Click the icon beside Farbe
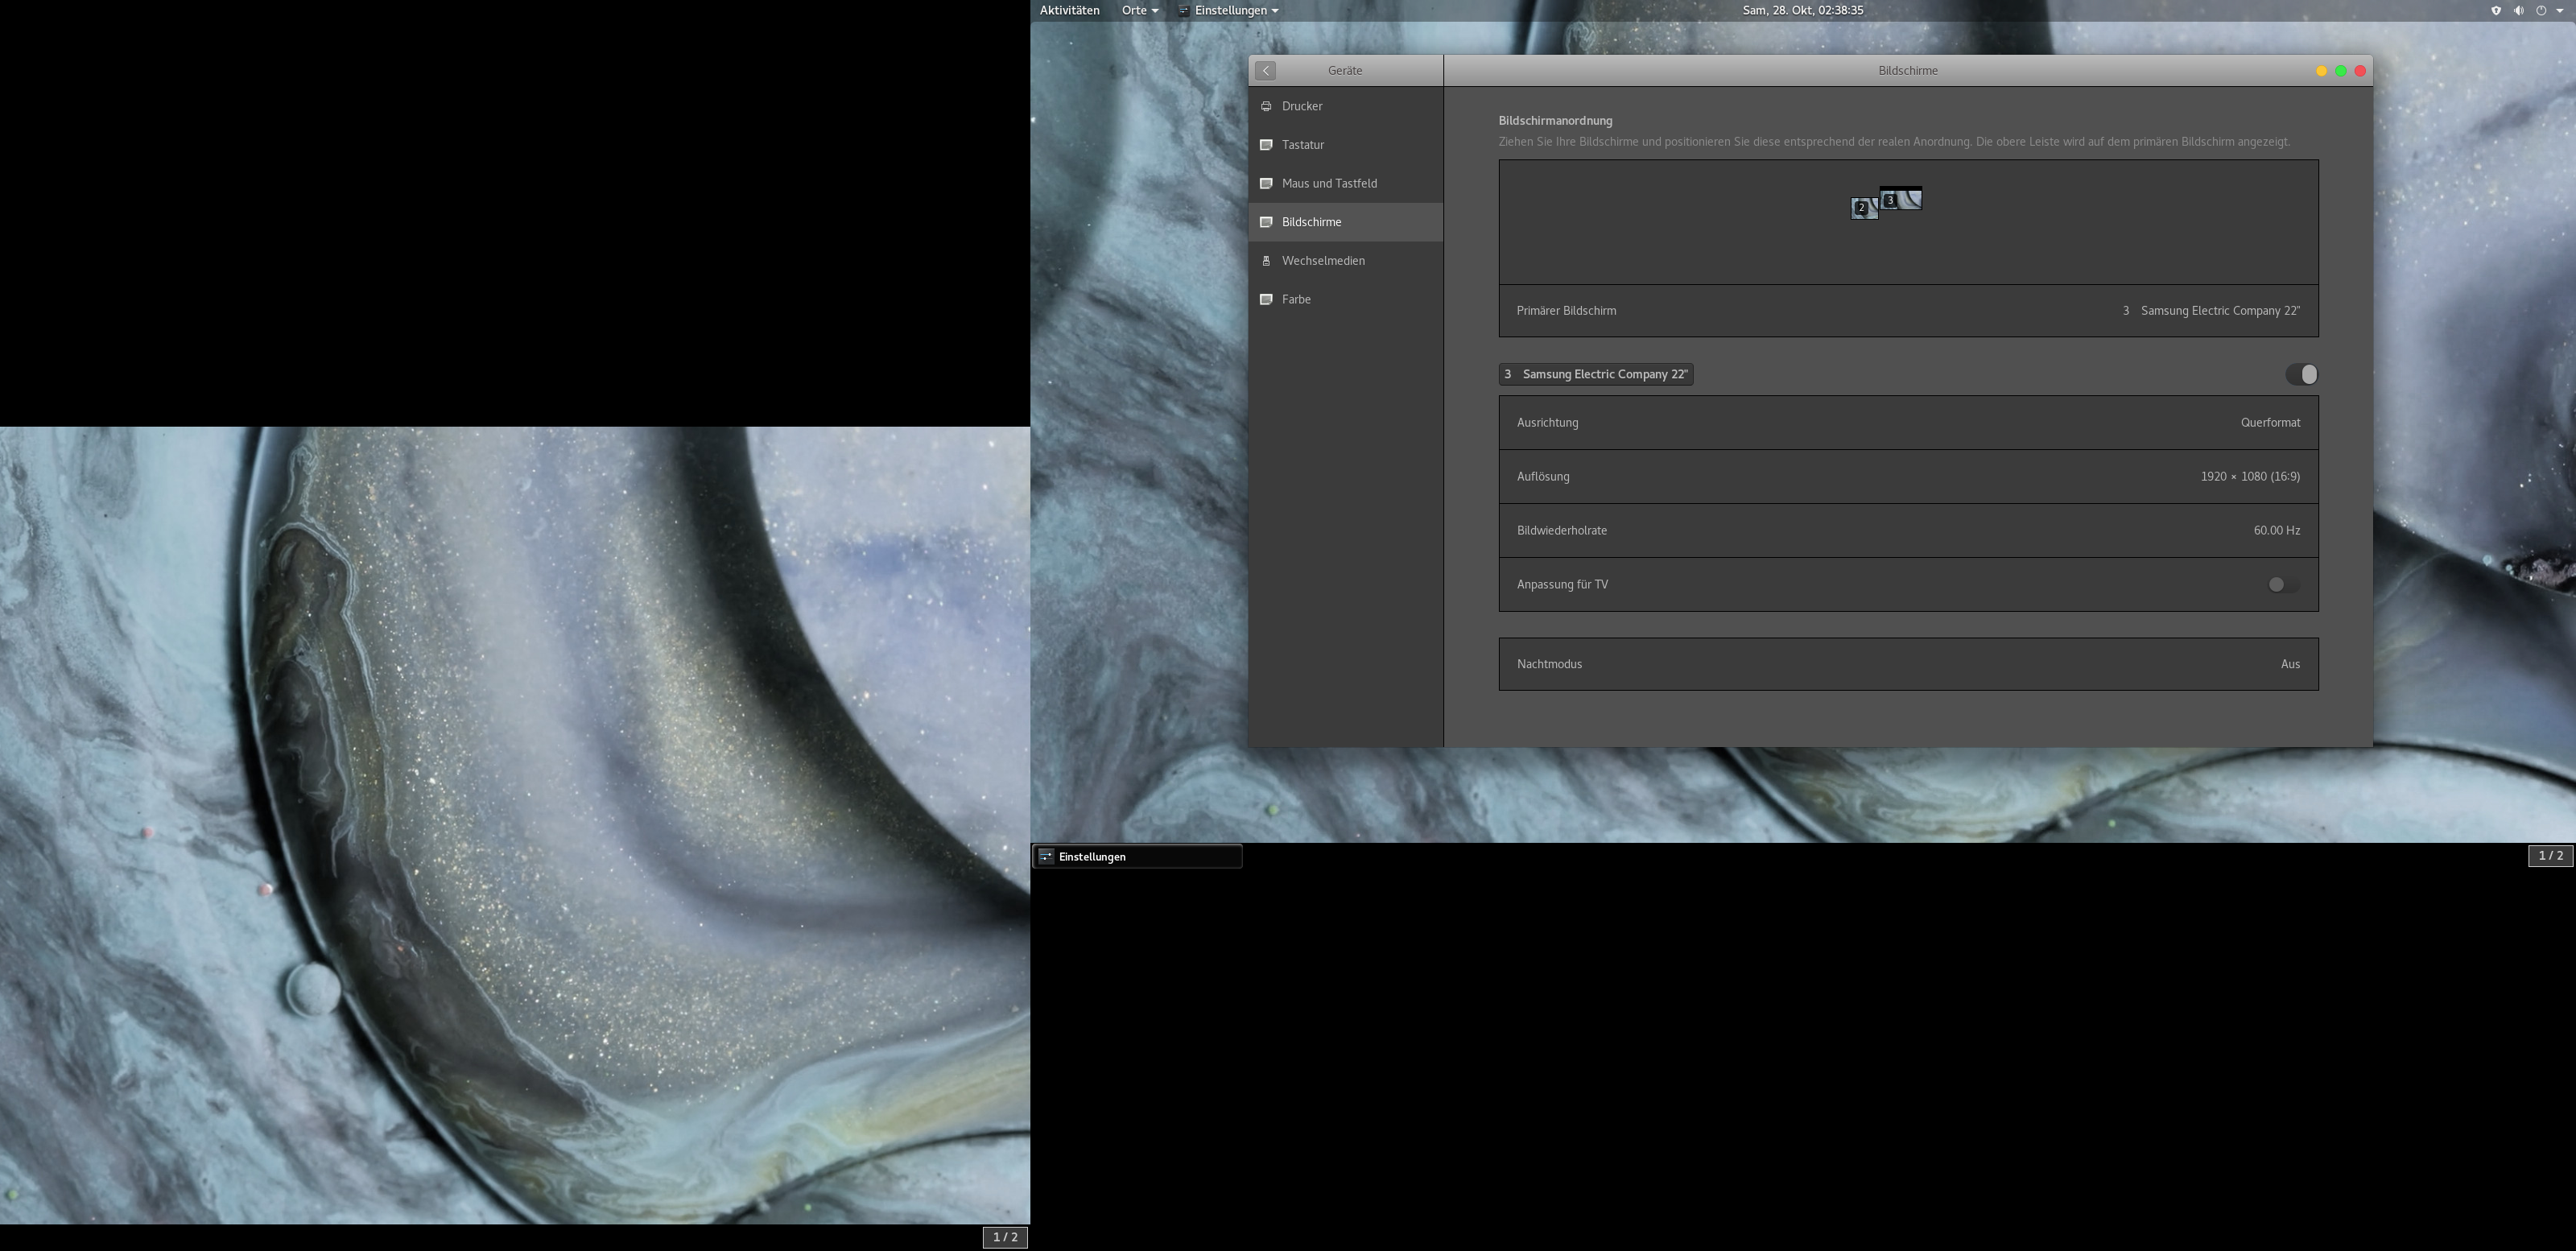Screen dimensions: 2576x1251 (x=1266, y=300)
